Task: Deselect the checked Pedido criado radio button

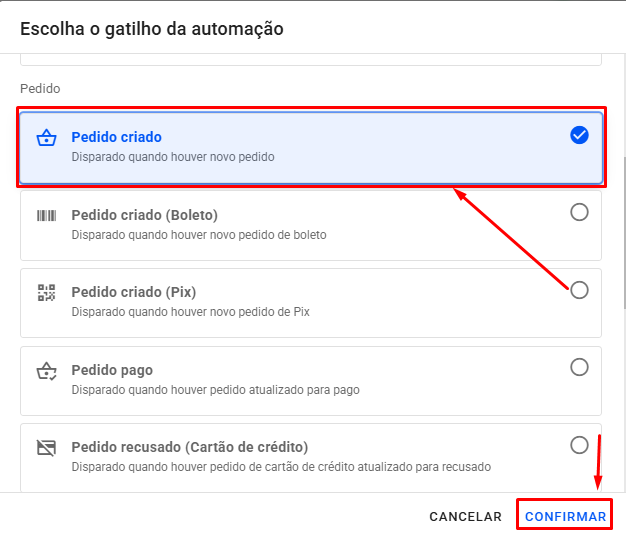Action: 579,135
